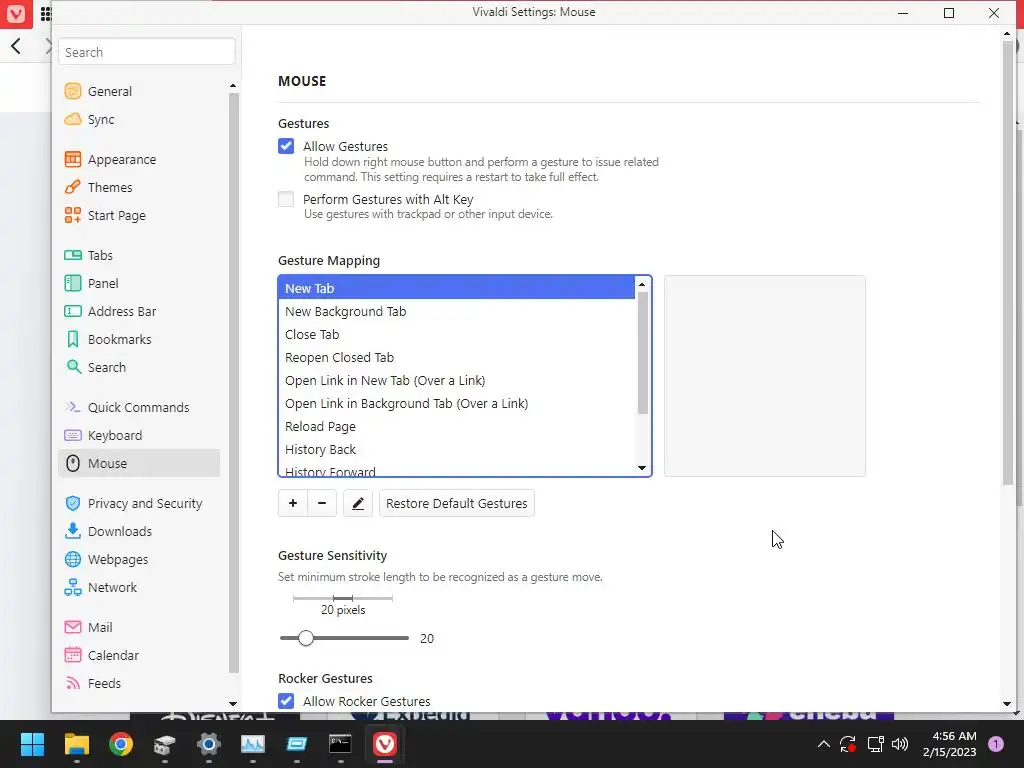Toggle Allow Rocker Gestures checkbox

[x=286, y=701]
